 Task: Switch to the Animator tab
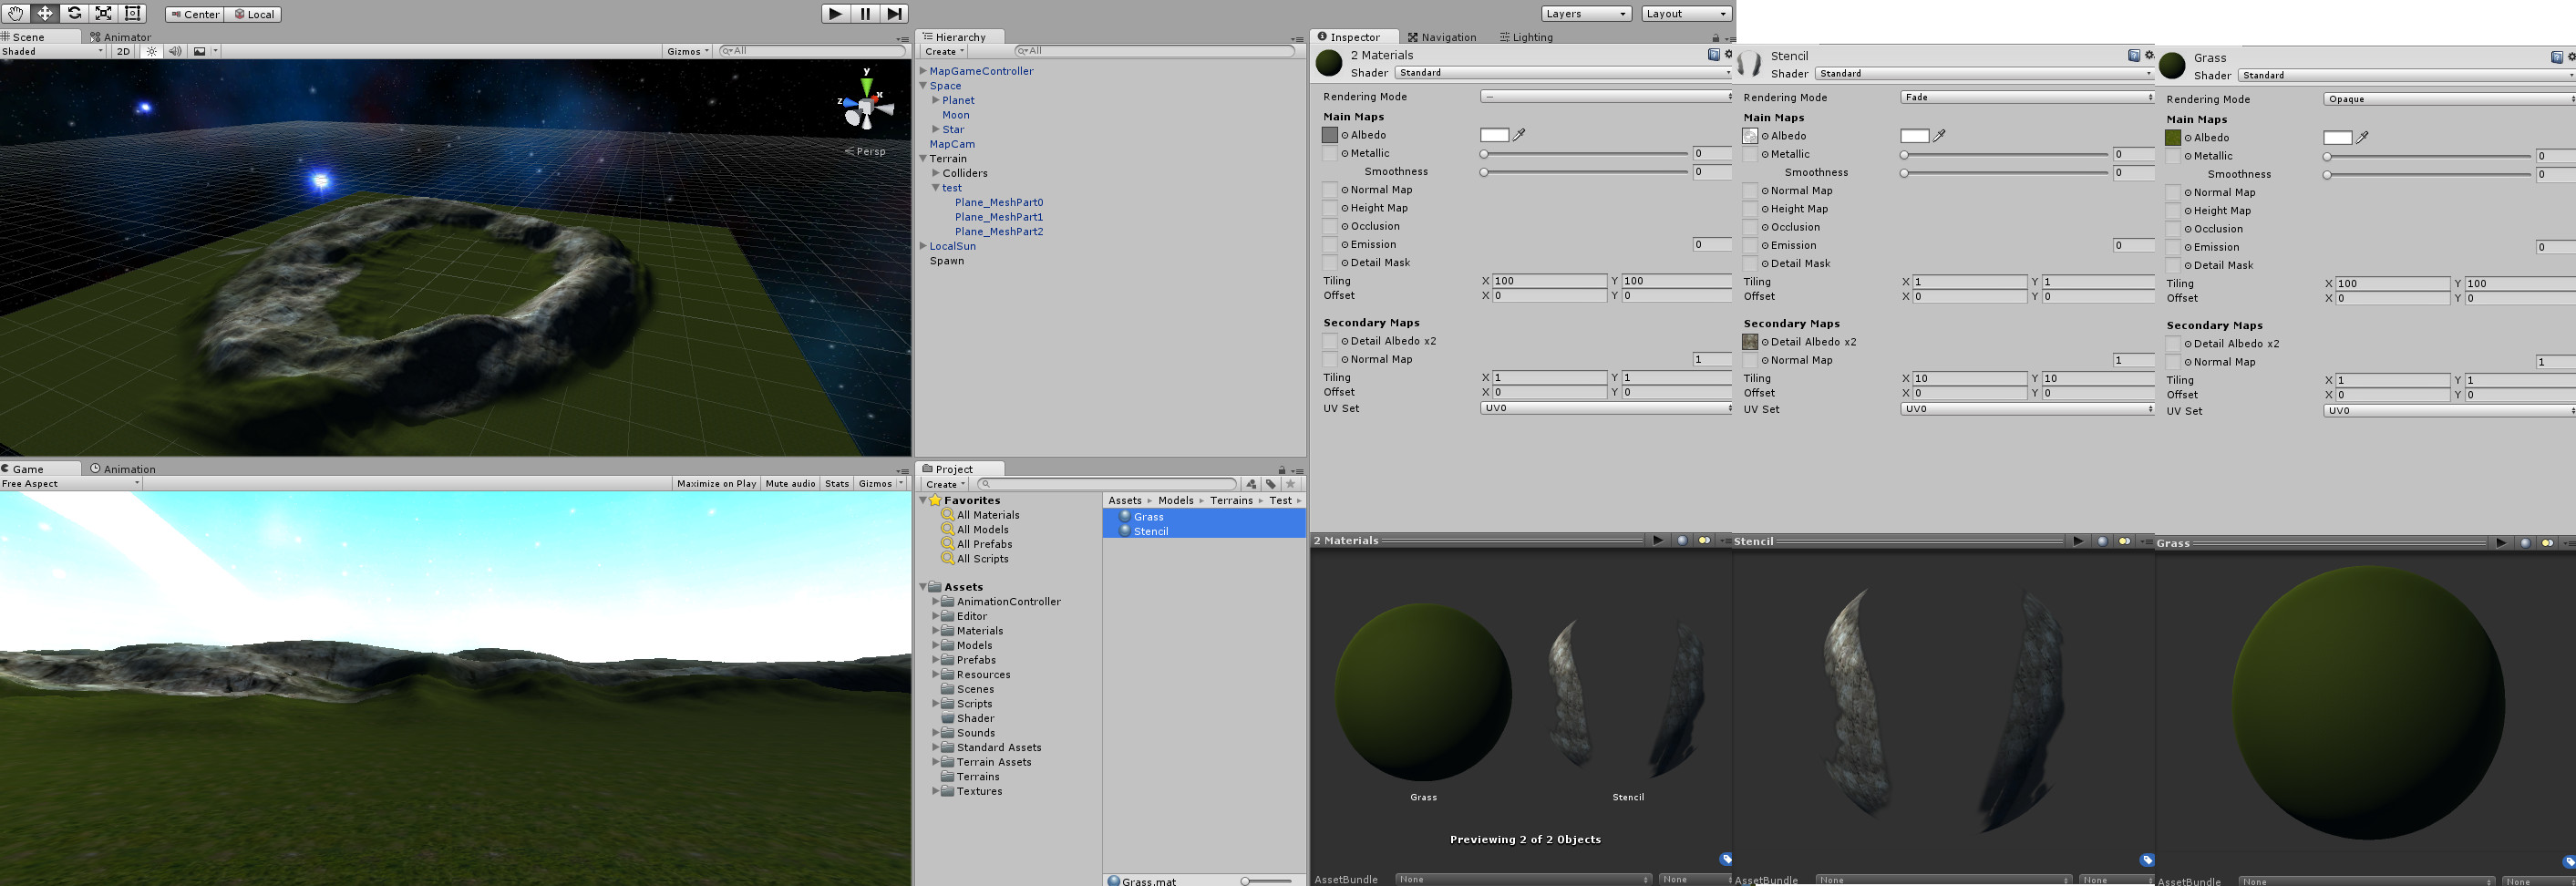[121, 37]
